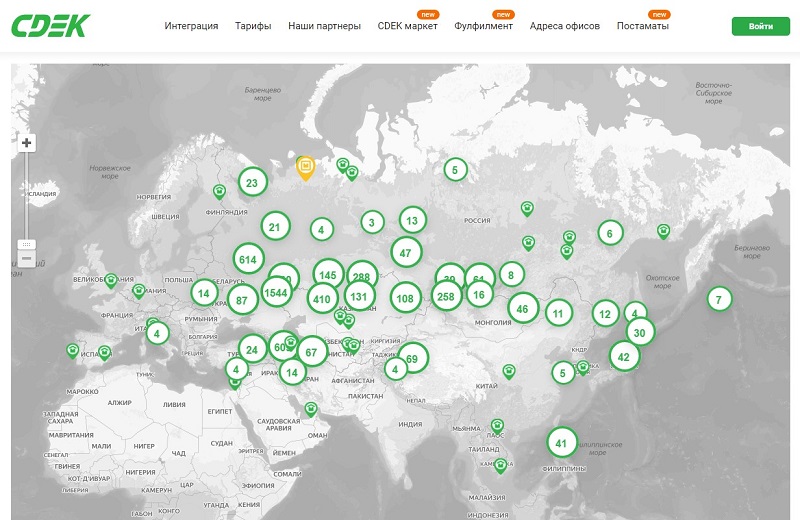Open cluster marker 87

coord(242,301)
